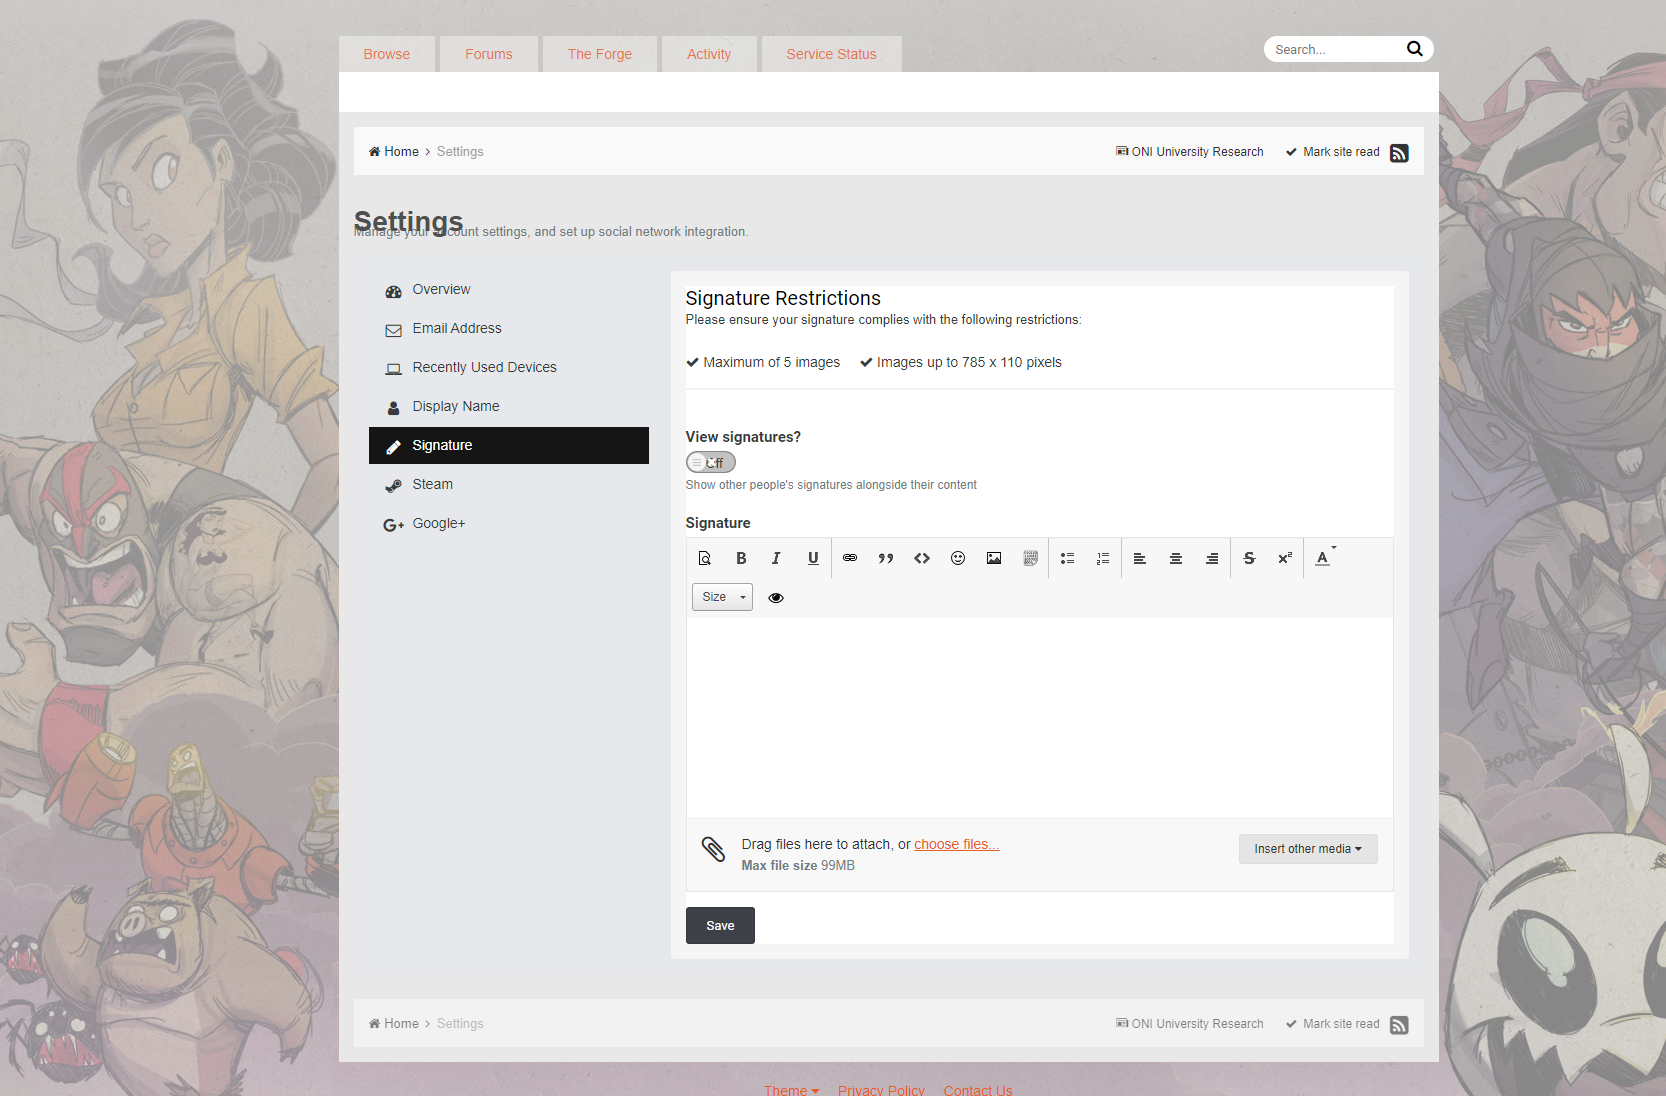The image size is (1666, 1096).
Task: Expand the Insert other media menu
Action: (1308, 849)
